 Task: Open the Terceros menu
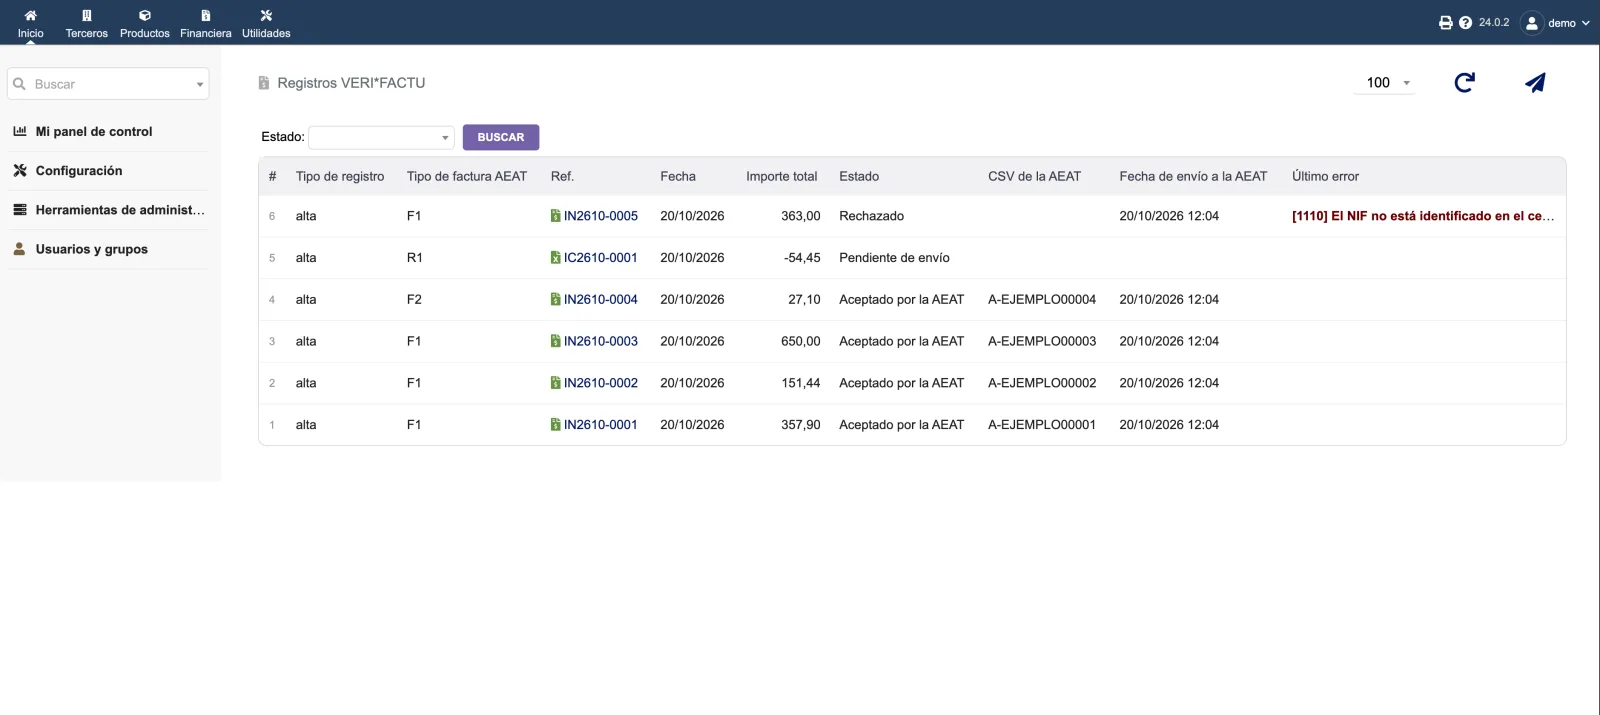click(x=87, y=24)
